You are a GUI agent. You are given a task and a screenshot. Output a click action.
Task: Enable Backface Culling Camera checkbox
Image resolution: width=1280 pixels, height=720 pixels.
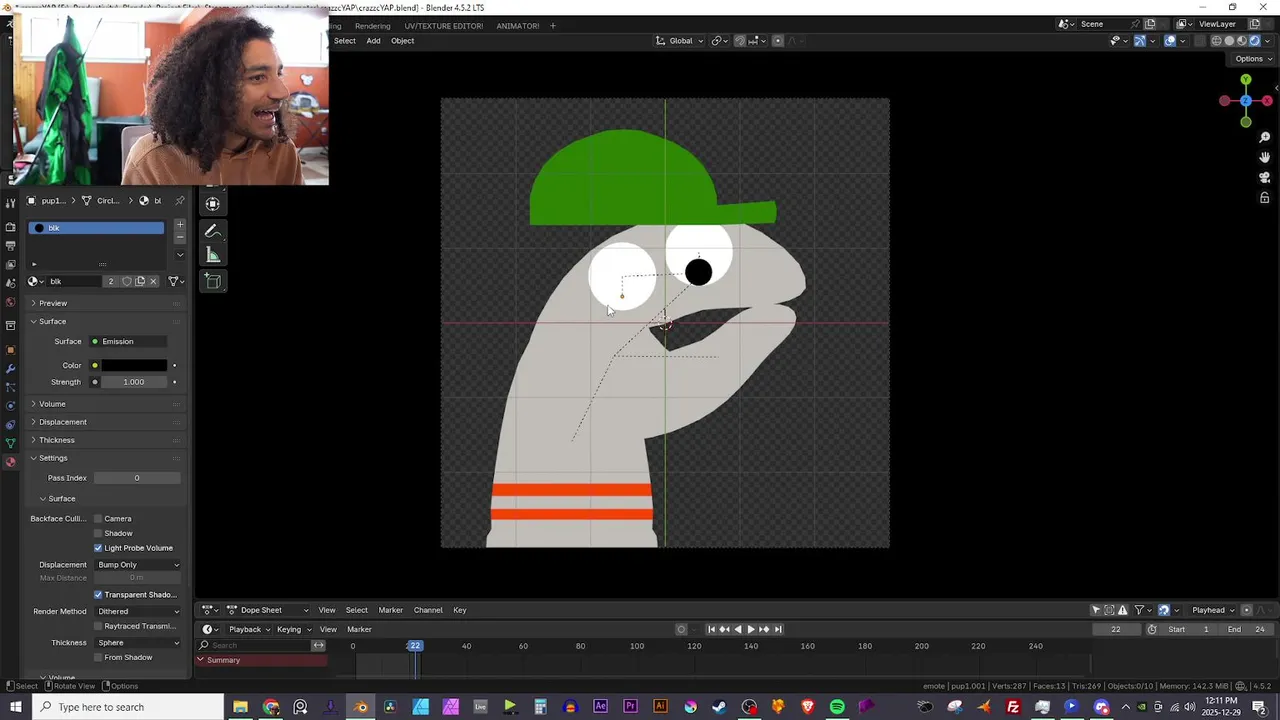[x=98, y=519]
